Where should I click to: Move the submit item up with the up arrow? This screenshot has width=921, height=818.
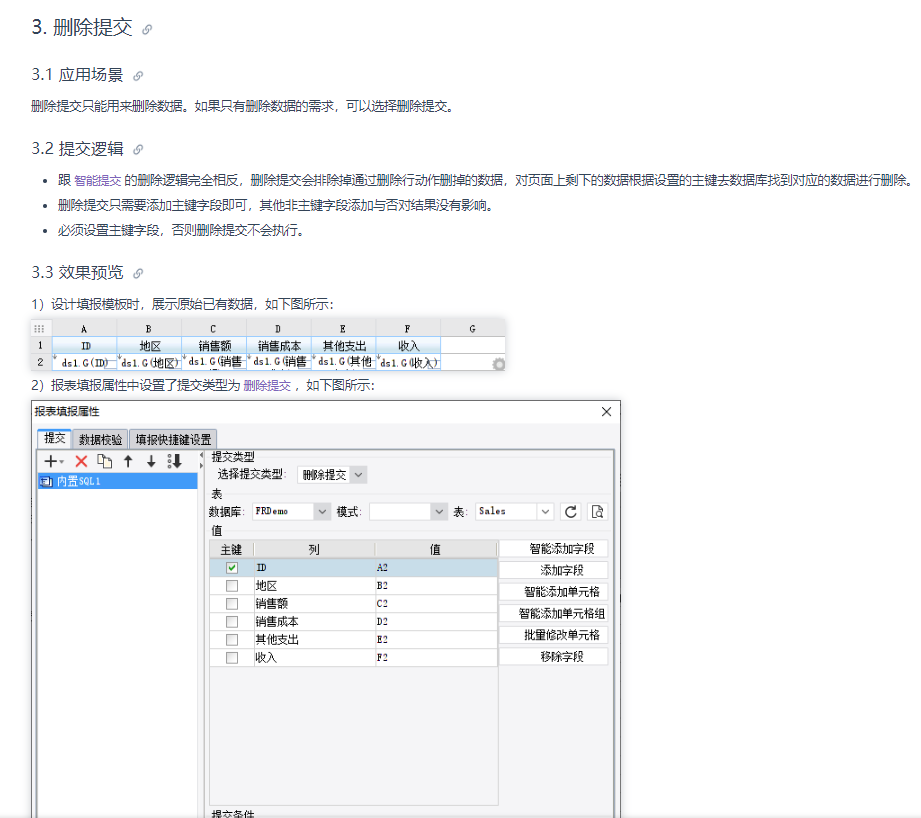coord(128,462)
